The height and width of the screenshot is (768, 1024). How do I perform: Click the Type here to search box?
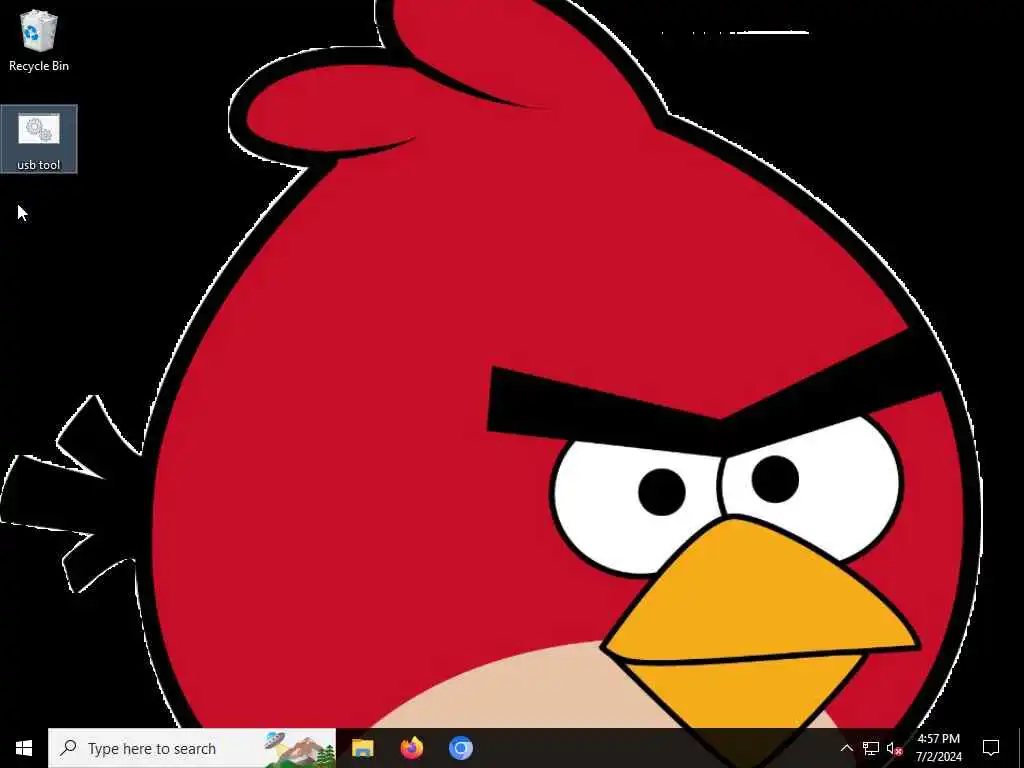(192, 748)
